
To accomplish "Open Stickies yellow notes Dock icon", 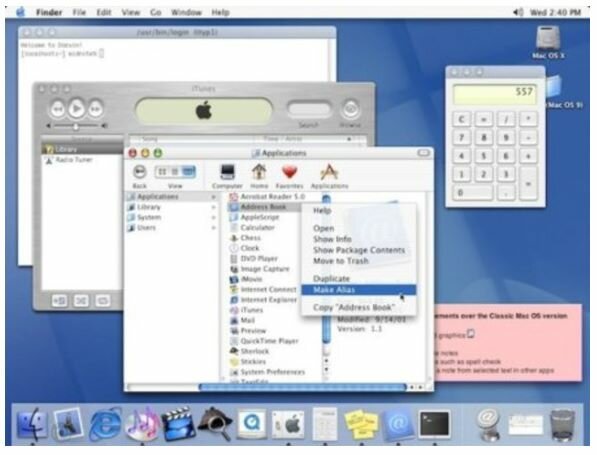I will pos(361,424).
